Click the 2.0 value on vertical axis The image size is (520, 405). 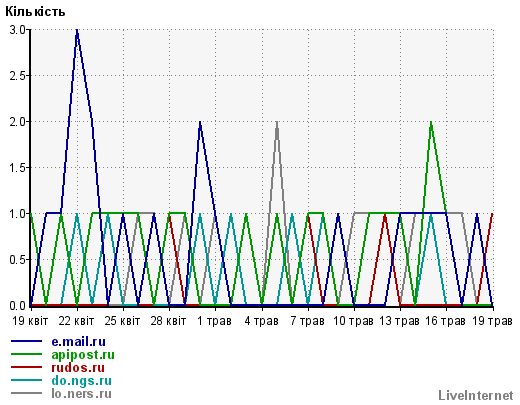click(17, 122)
